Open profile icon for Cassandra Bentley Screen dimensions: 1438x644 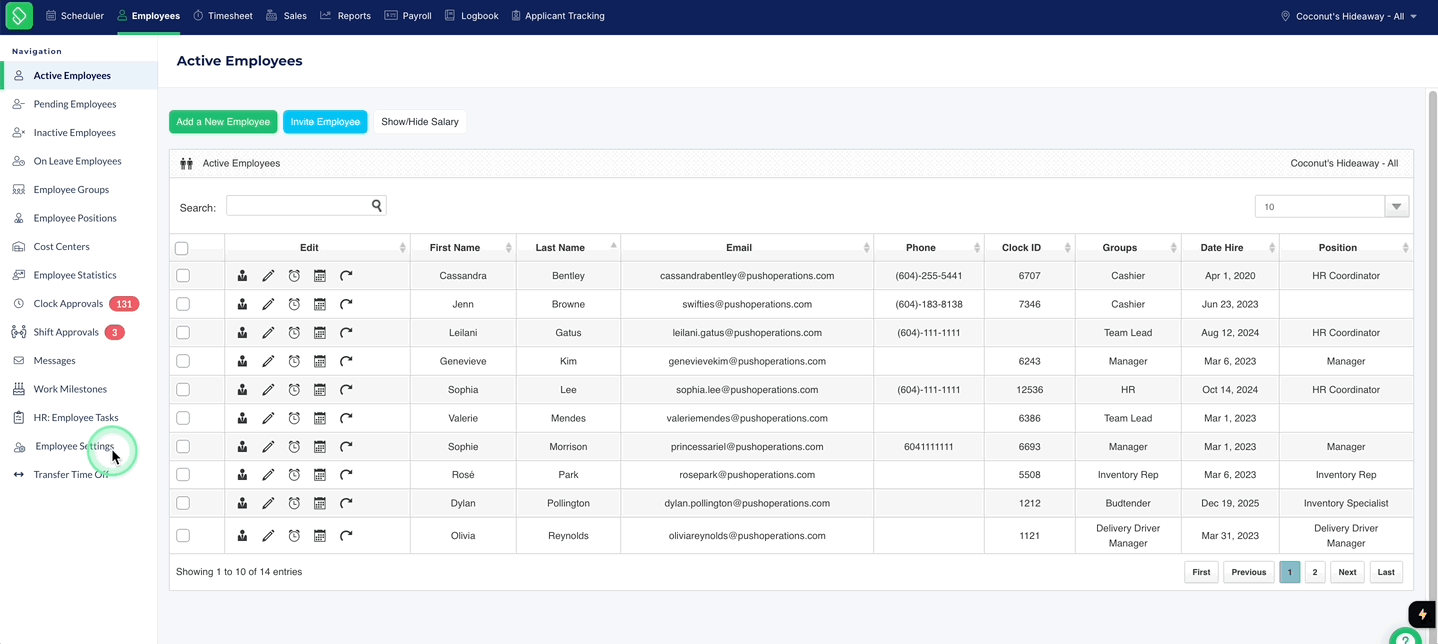(242, 276)
